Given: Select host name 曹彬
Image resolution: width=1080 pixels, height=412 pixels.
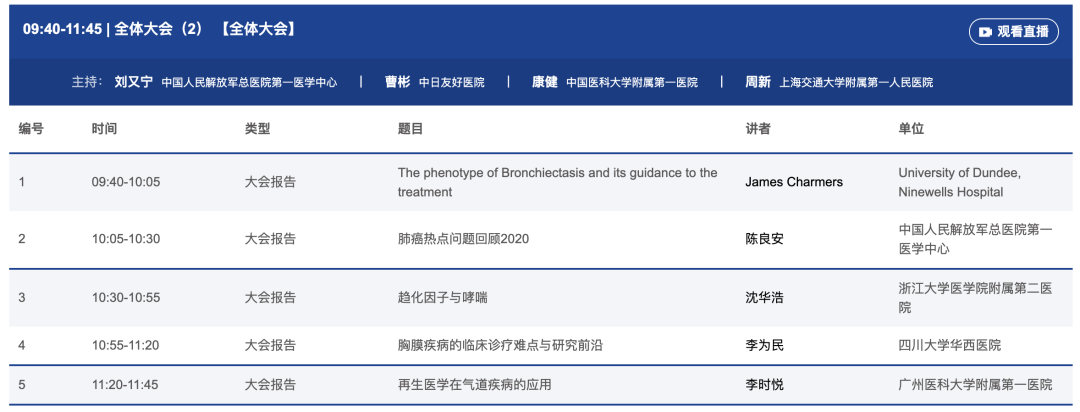Looking at the screenshot, I should [x=397, y=82].
